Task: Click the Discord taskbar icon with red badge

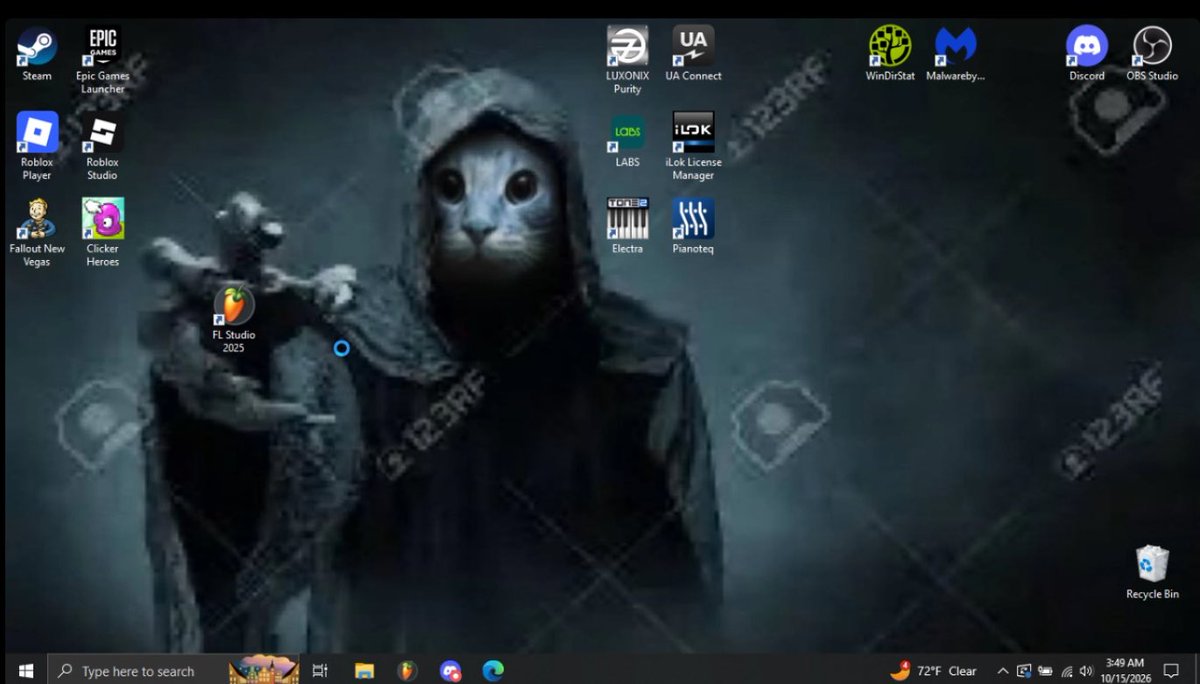Action: 450,670
